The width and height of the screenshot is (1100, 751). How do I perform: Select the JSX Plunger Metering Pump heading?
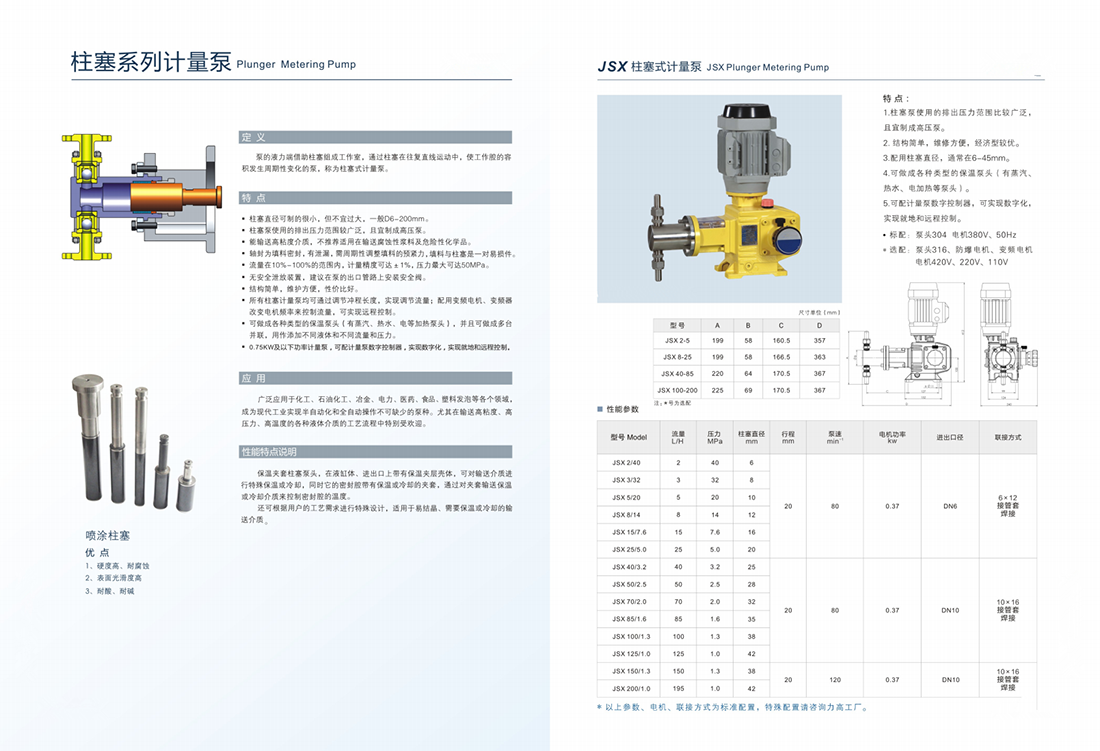click(x=767, y=68)
